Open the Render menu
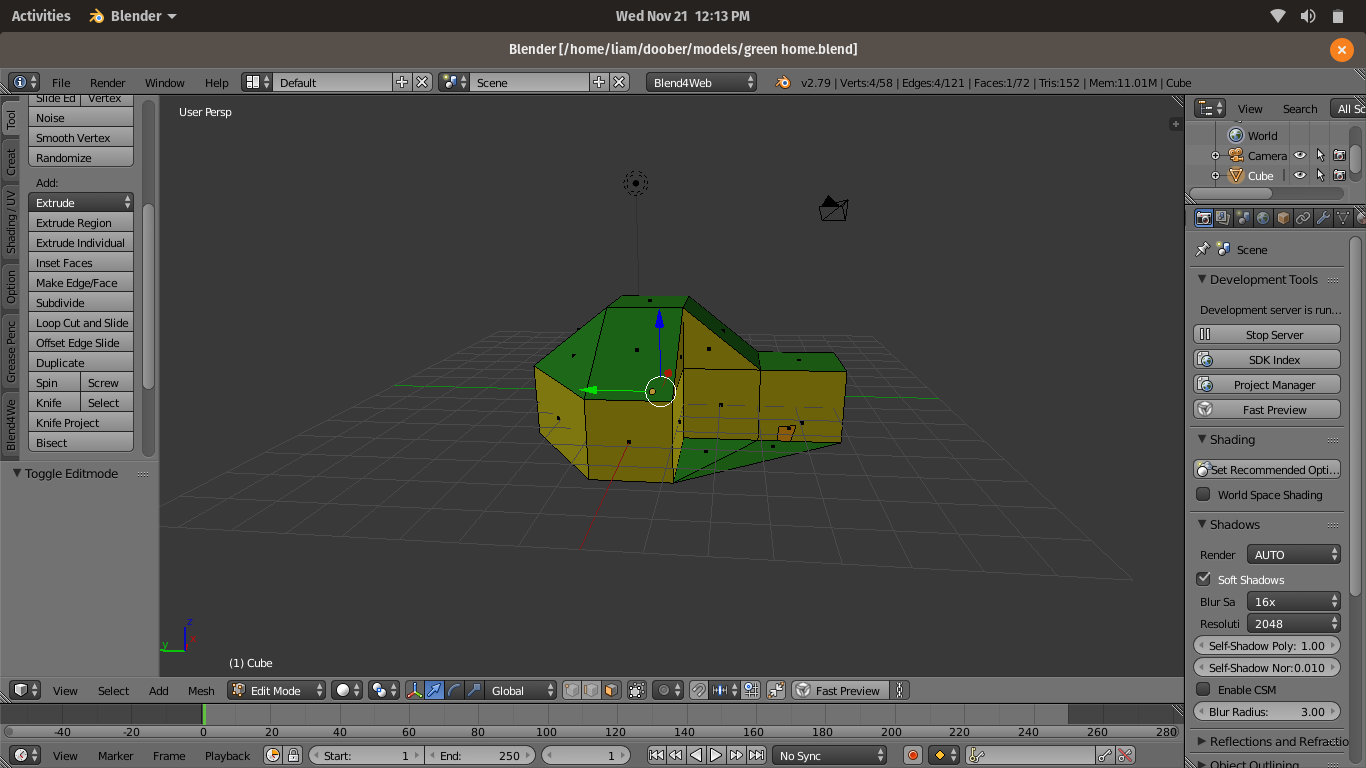The width and height of the screenshot is (1366, 768). tap(107, 83)
